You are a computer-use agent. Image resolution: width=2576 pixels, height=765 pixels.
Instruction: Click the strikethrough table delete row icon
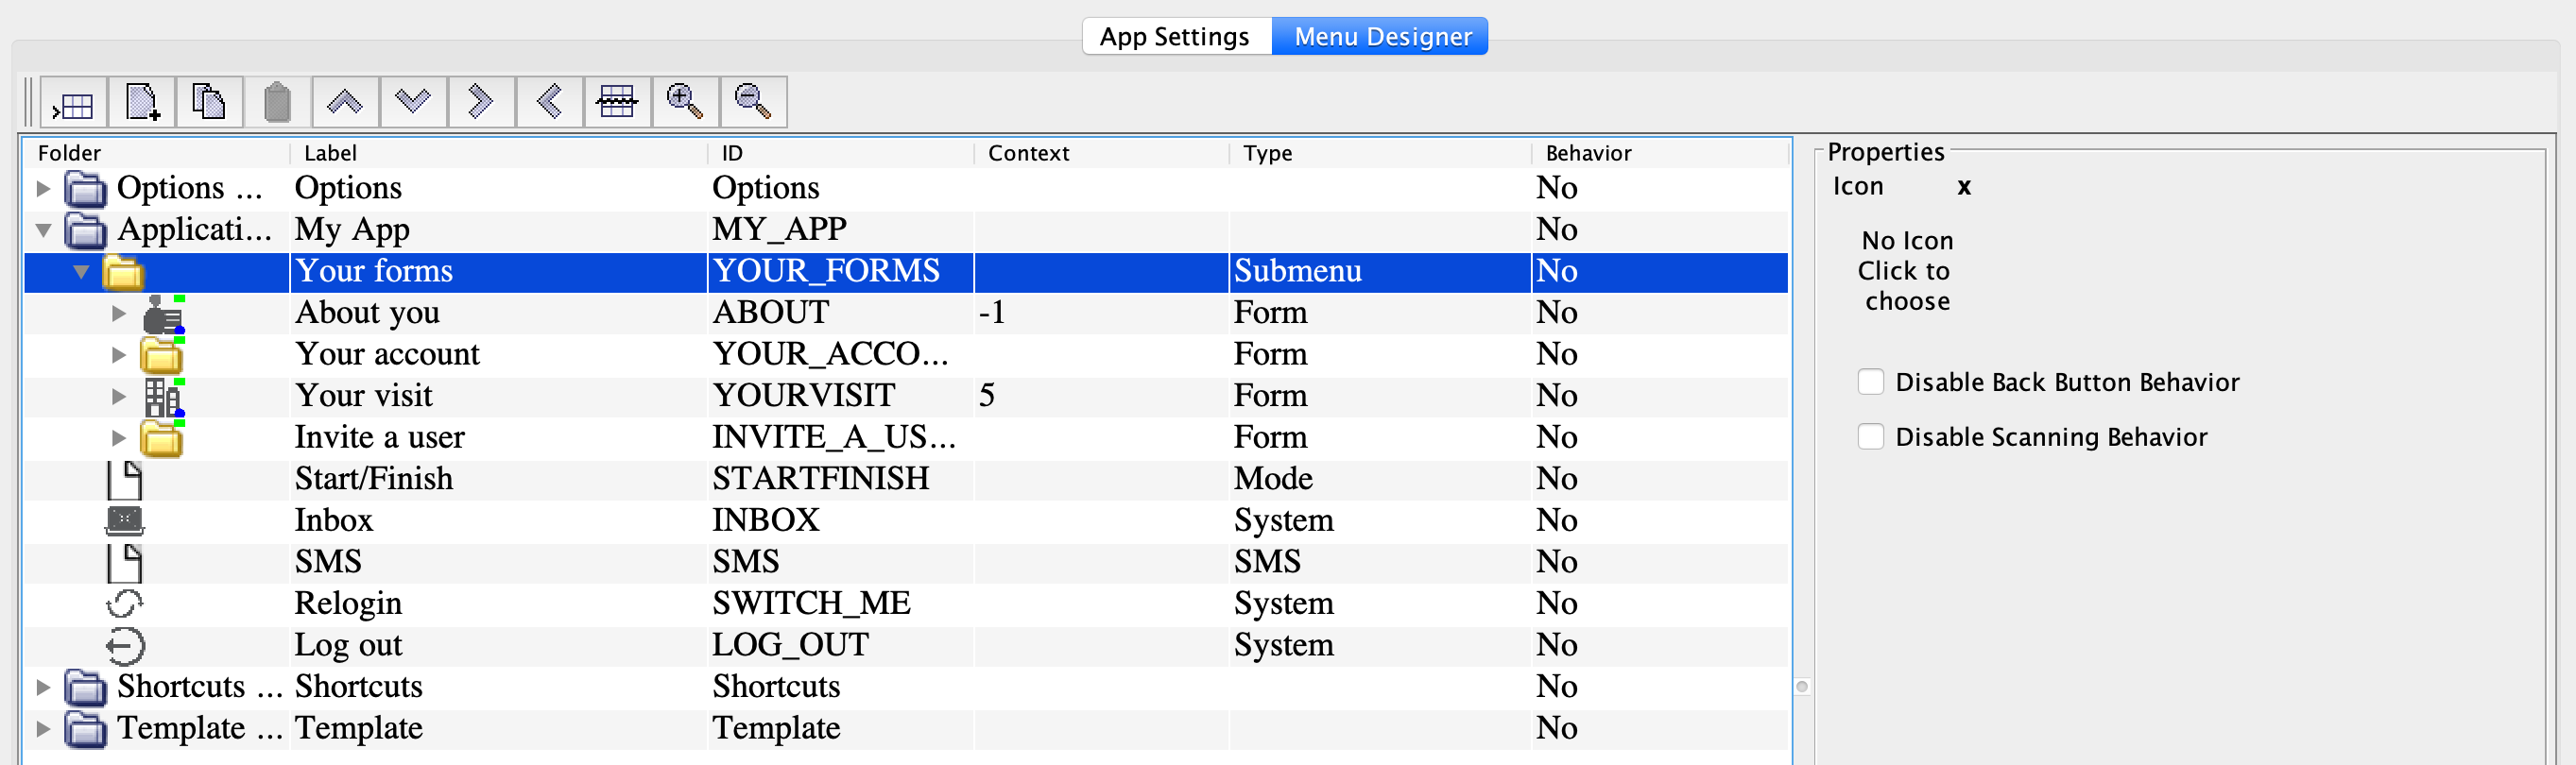tap(617, 103)
